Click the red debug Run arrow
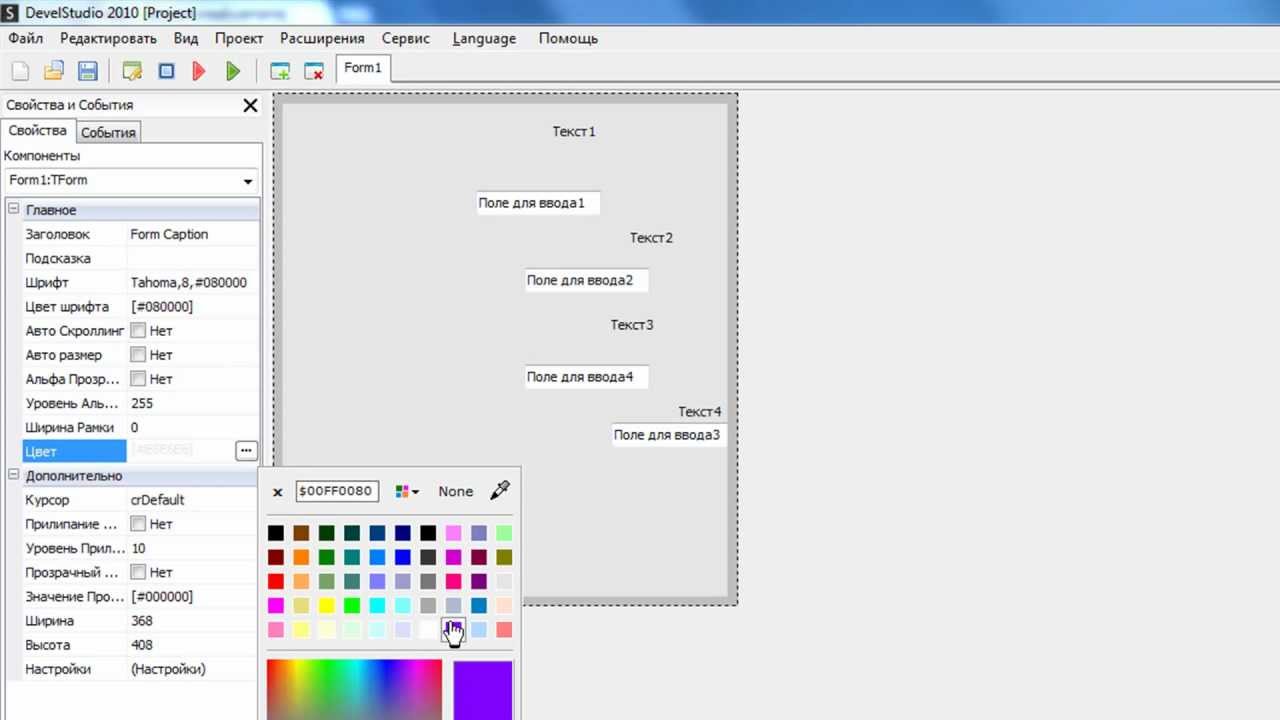The image size is (1280, 720). click(199, 71)
